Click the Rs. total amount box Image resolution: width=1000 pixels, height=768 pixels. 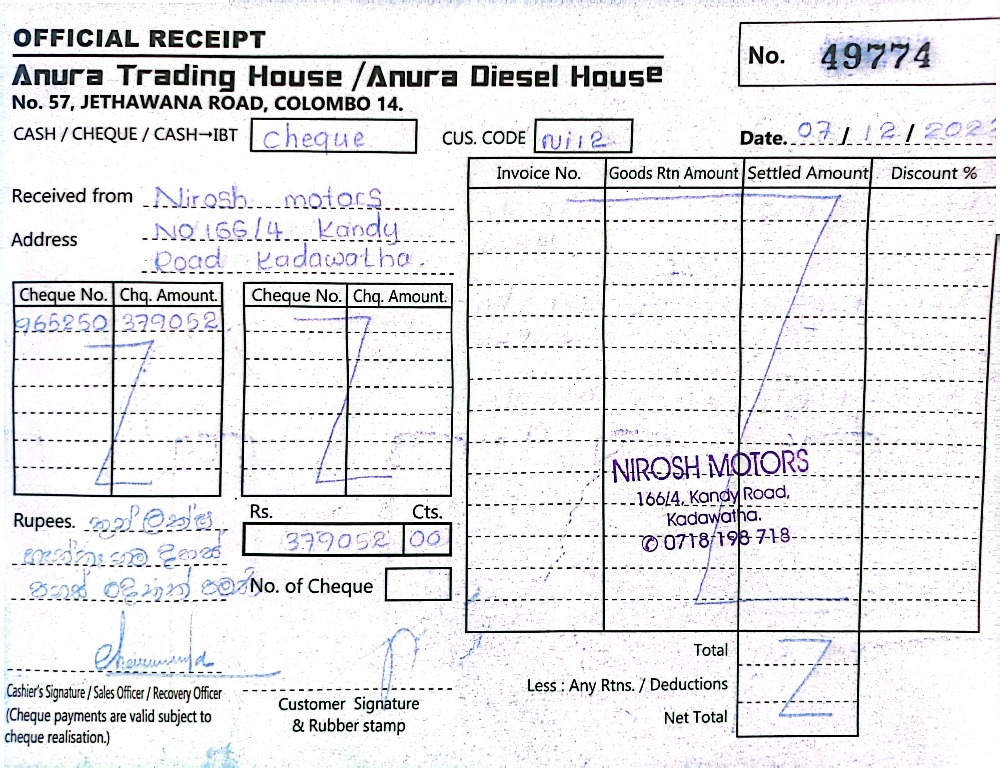323,541
